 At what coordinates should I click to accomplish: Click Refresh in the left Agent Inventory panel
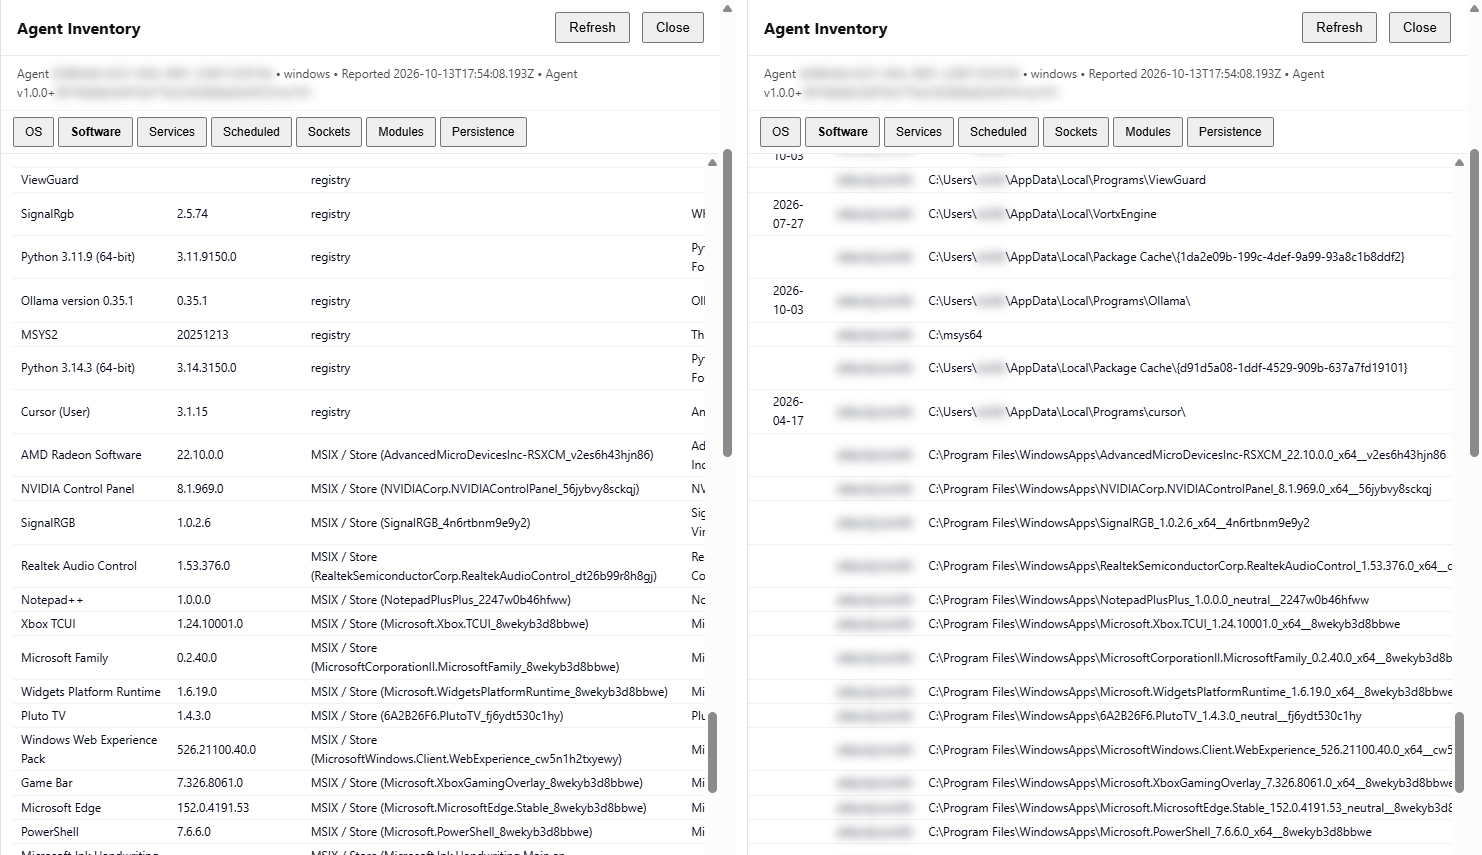592,28
